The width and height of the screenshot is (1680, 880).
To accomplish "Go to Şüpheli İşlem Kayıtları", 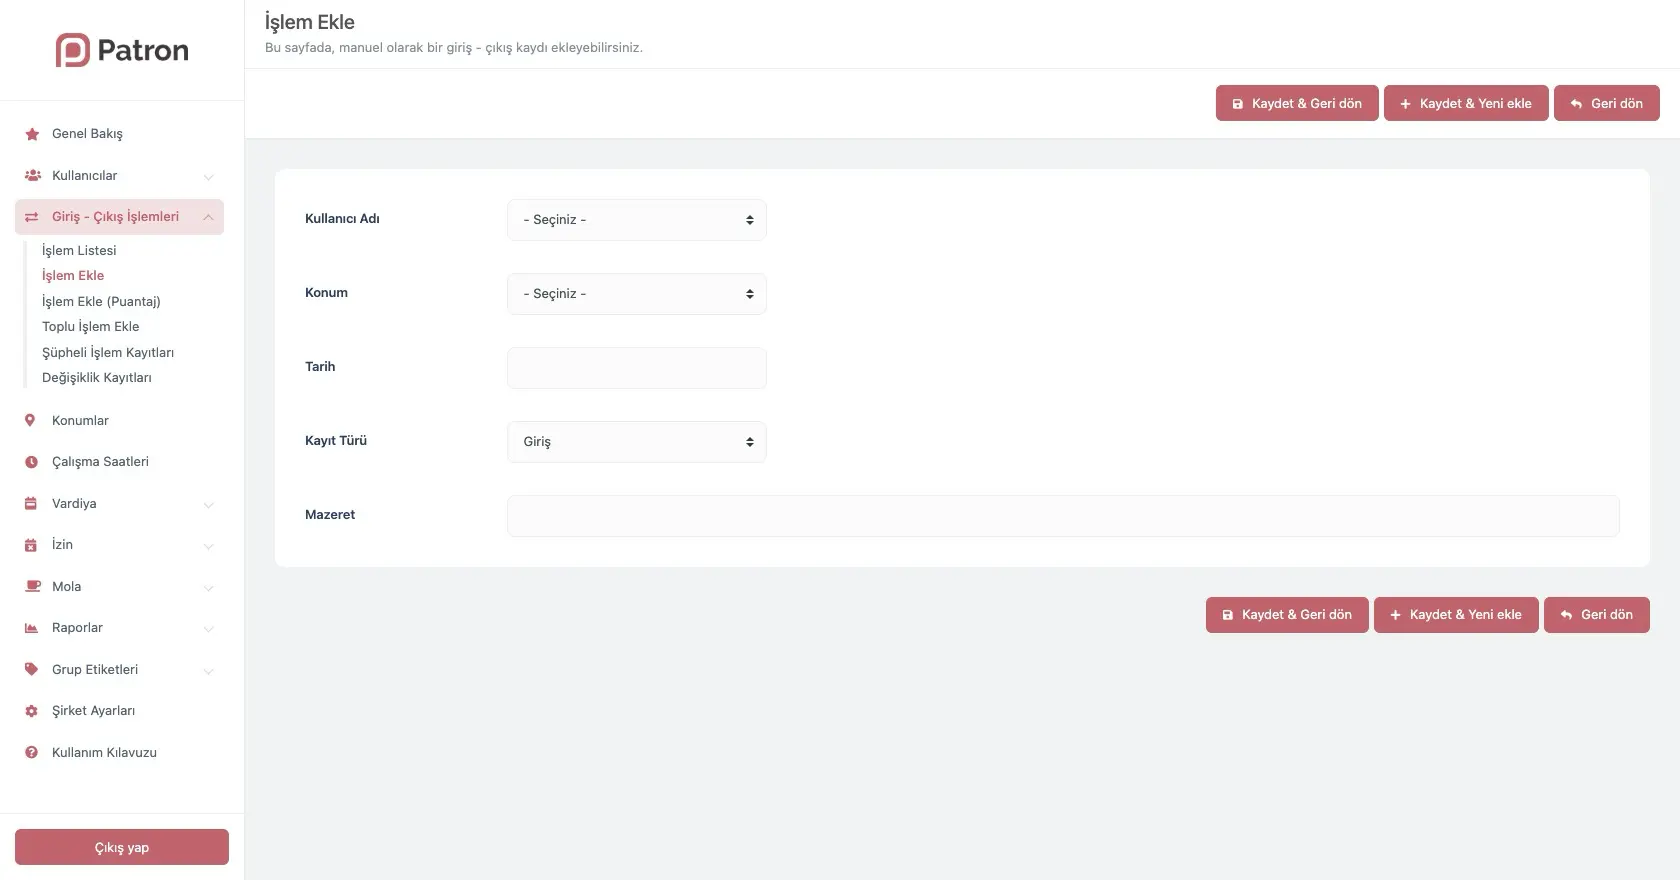I will coord(108,353).
